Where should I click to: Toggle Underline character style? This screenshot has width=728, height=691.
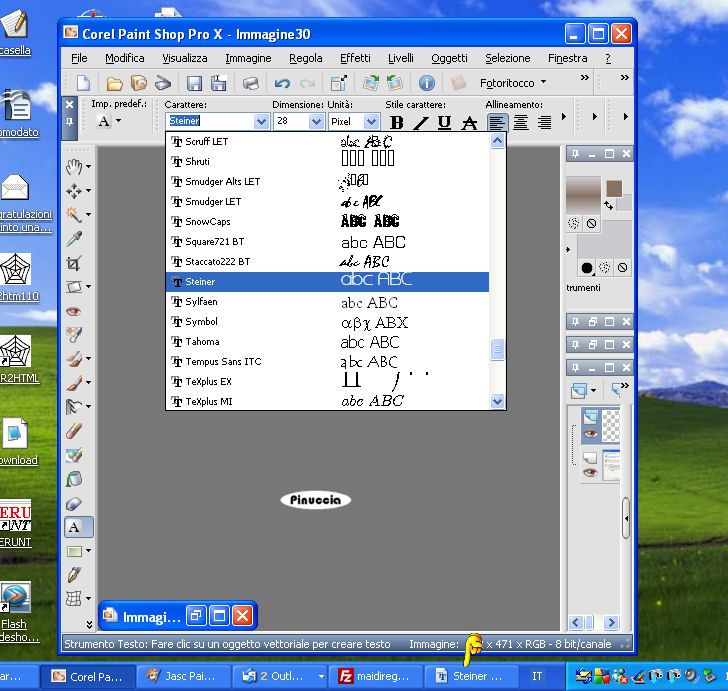click(x=444, y=123)
